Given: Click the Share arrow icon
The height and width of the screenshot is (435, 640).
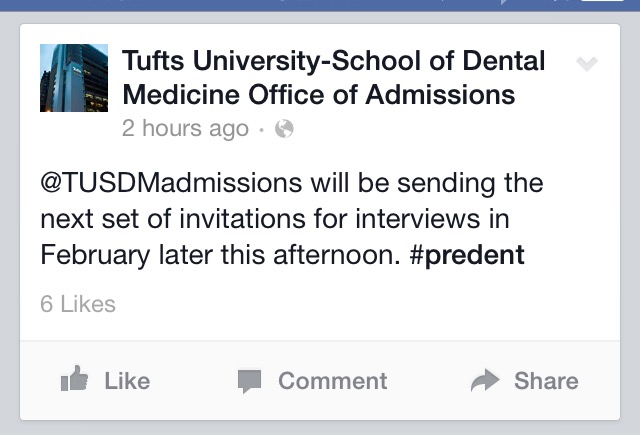Looking at the screenshot, I should (485, 380).
